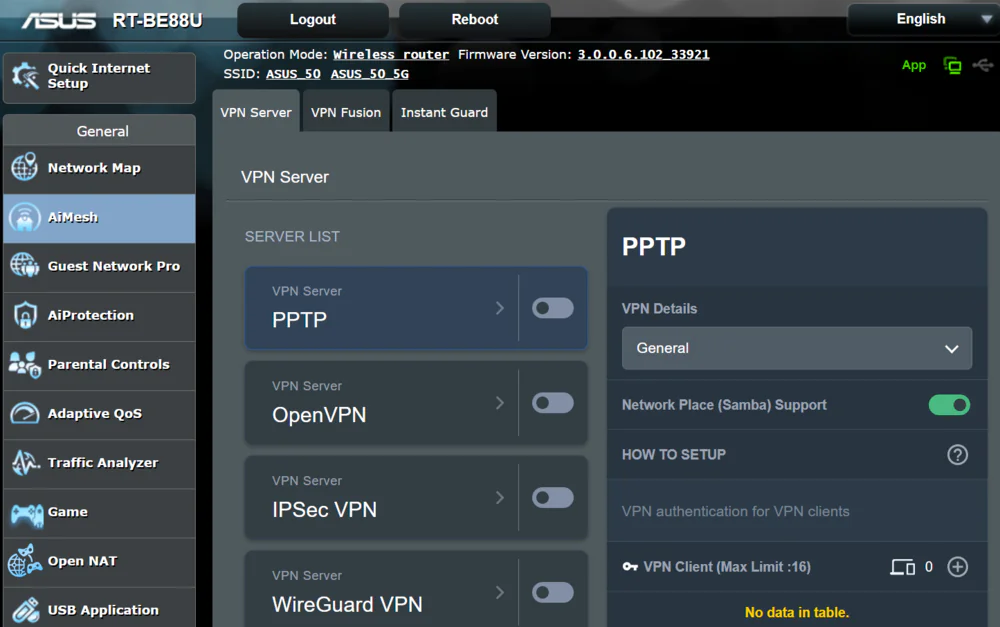Expand the OpenVPN server chevron

pyautogui.click(x=500, y=403)
